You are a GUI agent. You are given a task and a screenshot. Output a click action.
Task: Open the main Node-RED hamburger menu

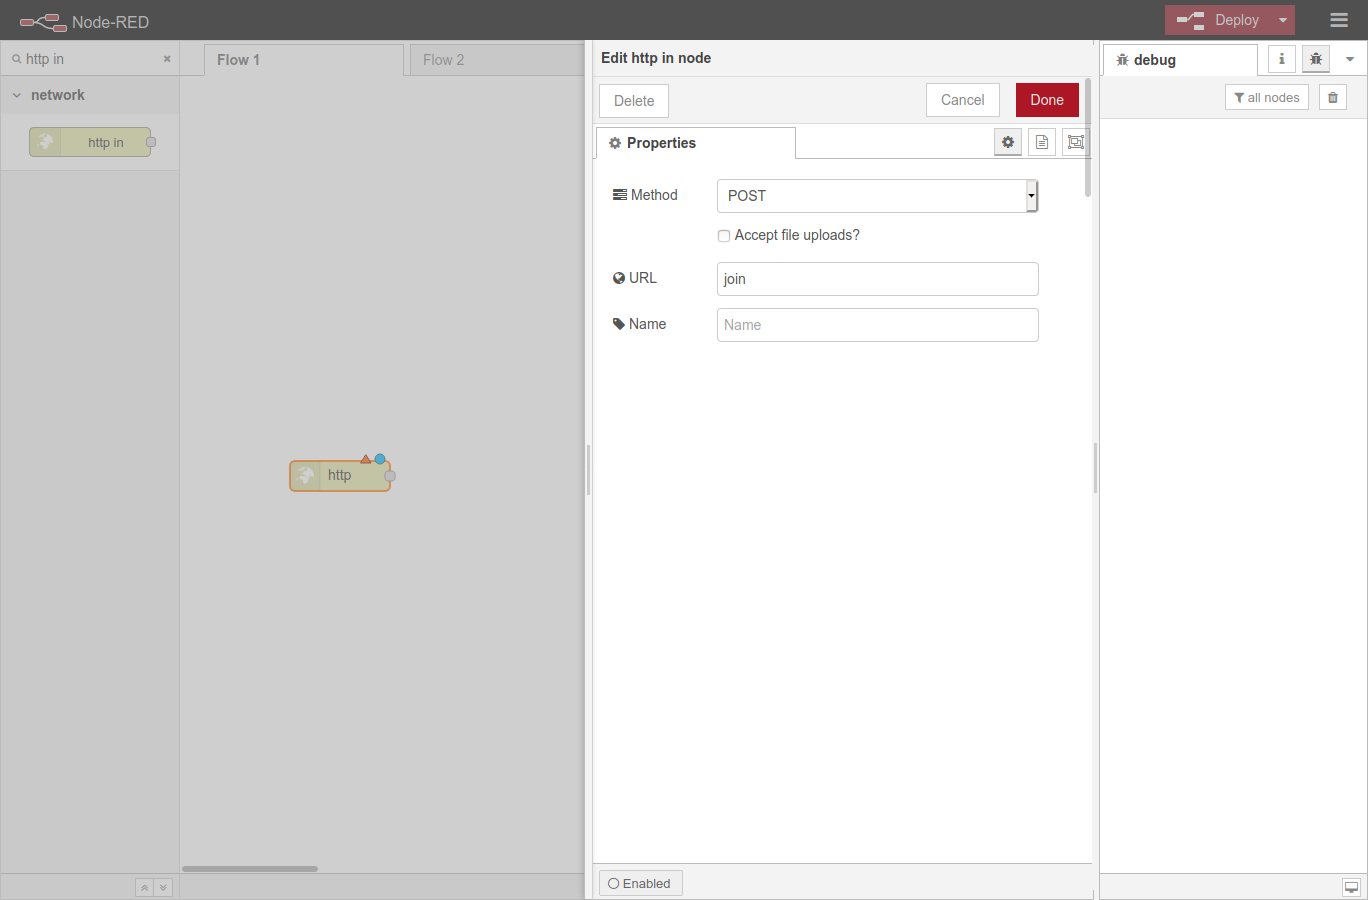1338,19
